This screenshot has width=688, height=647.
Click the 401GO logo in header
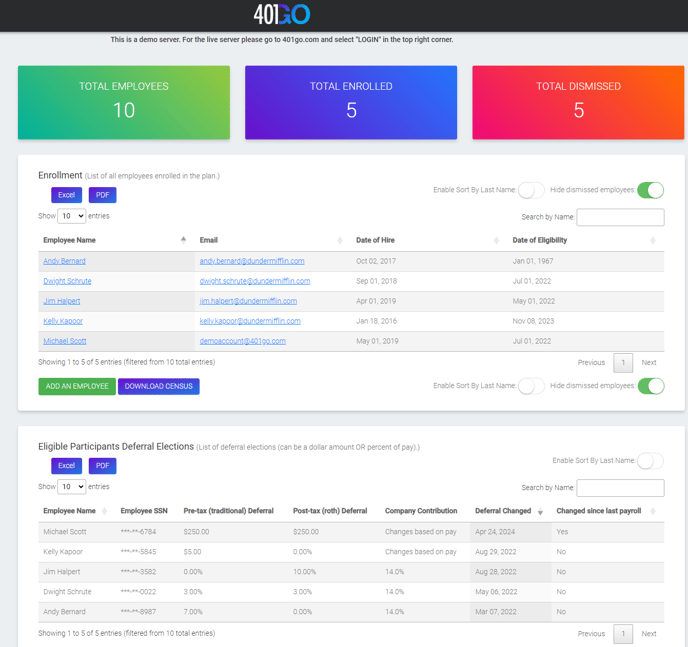pos(282,14)
